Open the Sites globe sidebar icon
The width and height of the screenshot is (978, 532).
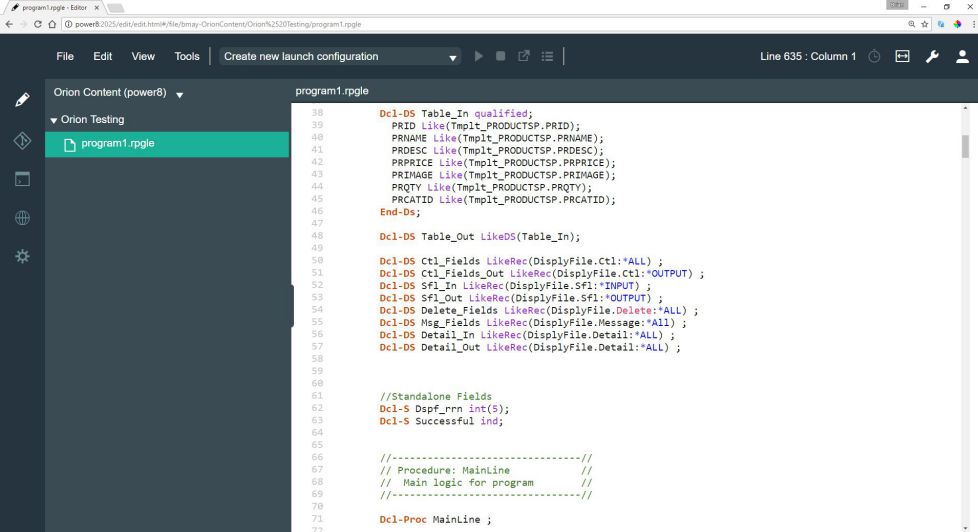22,218
